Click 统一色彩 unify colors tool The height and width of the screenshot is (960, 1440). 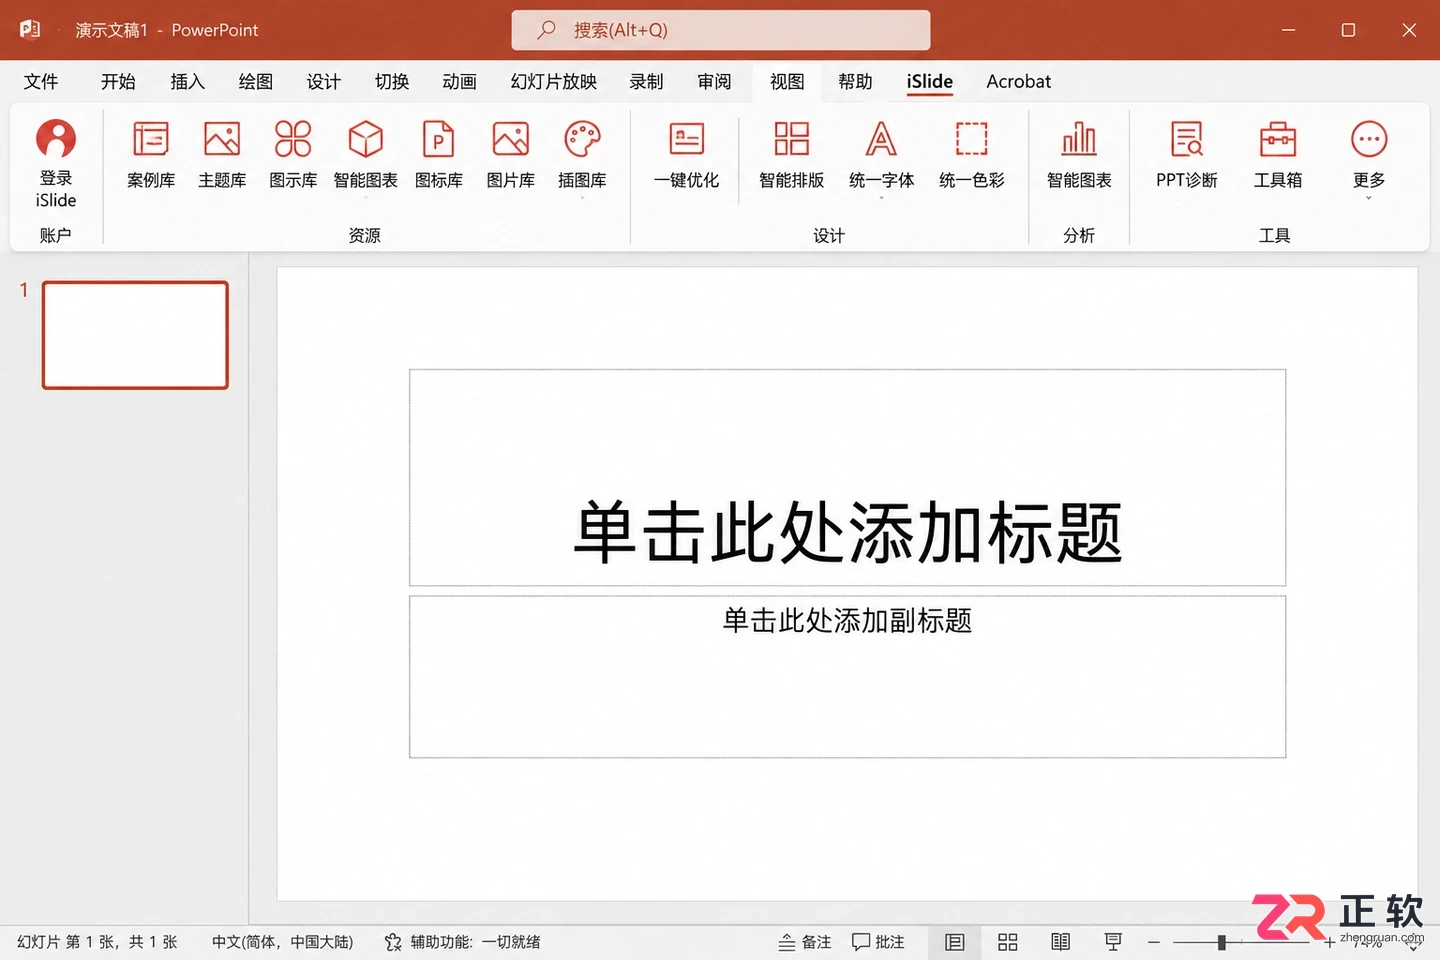point(971,155)
